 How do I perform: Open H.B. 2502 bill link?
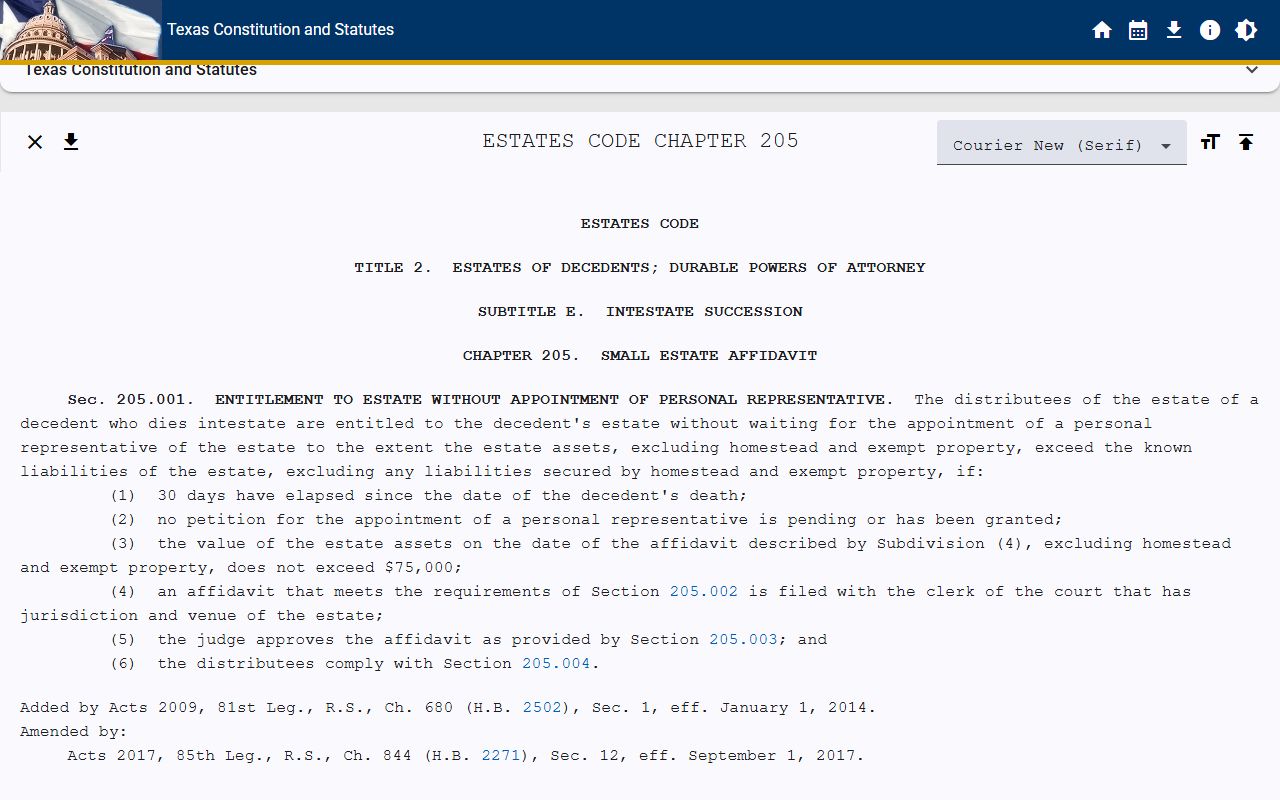point(541,707)
